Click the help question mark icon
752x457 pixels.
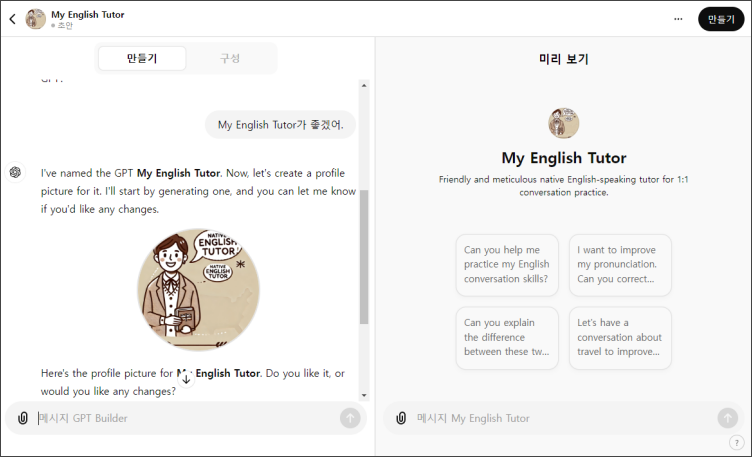click(x=736, y=442)
